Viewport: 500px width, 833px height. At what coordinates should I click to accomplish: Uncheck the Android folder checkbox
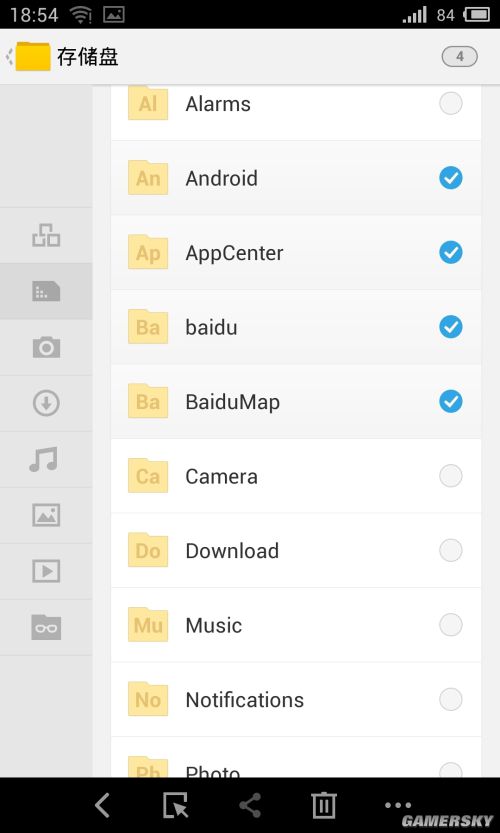(451, 178)
